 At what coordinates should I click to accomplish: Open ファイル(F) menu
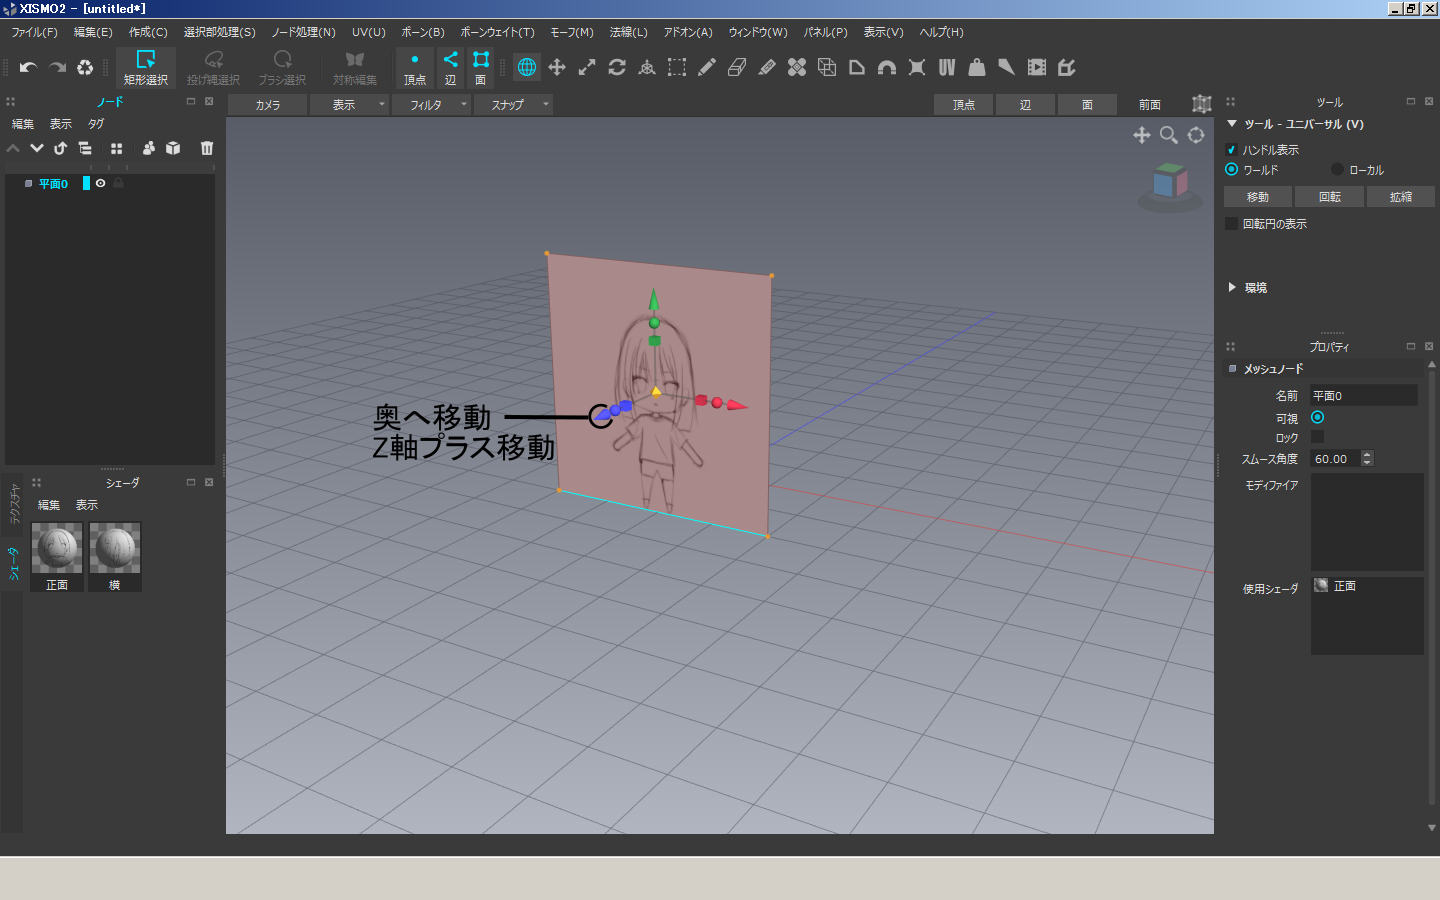pos(34,32)
